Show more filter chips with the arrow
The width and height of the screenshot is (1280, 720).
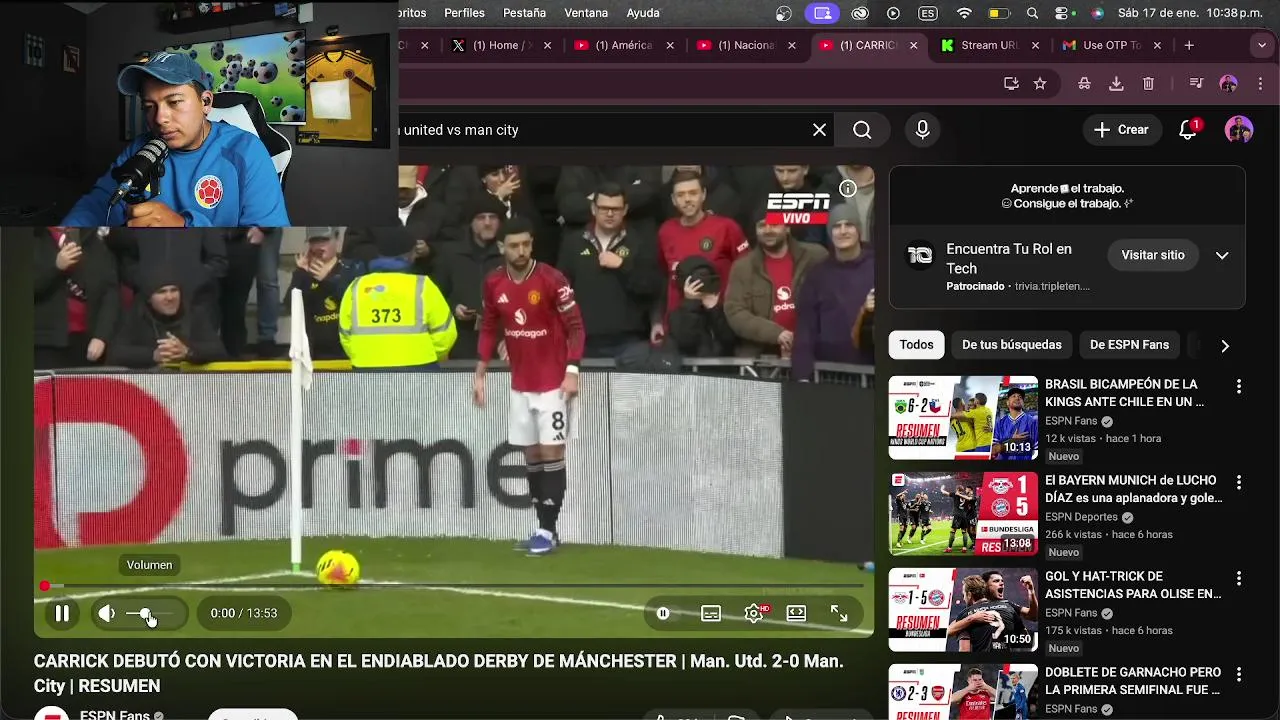pyautogui.click(x=1225, y=345)
